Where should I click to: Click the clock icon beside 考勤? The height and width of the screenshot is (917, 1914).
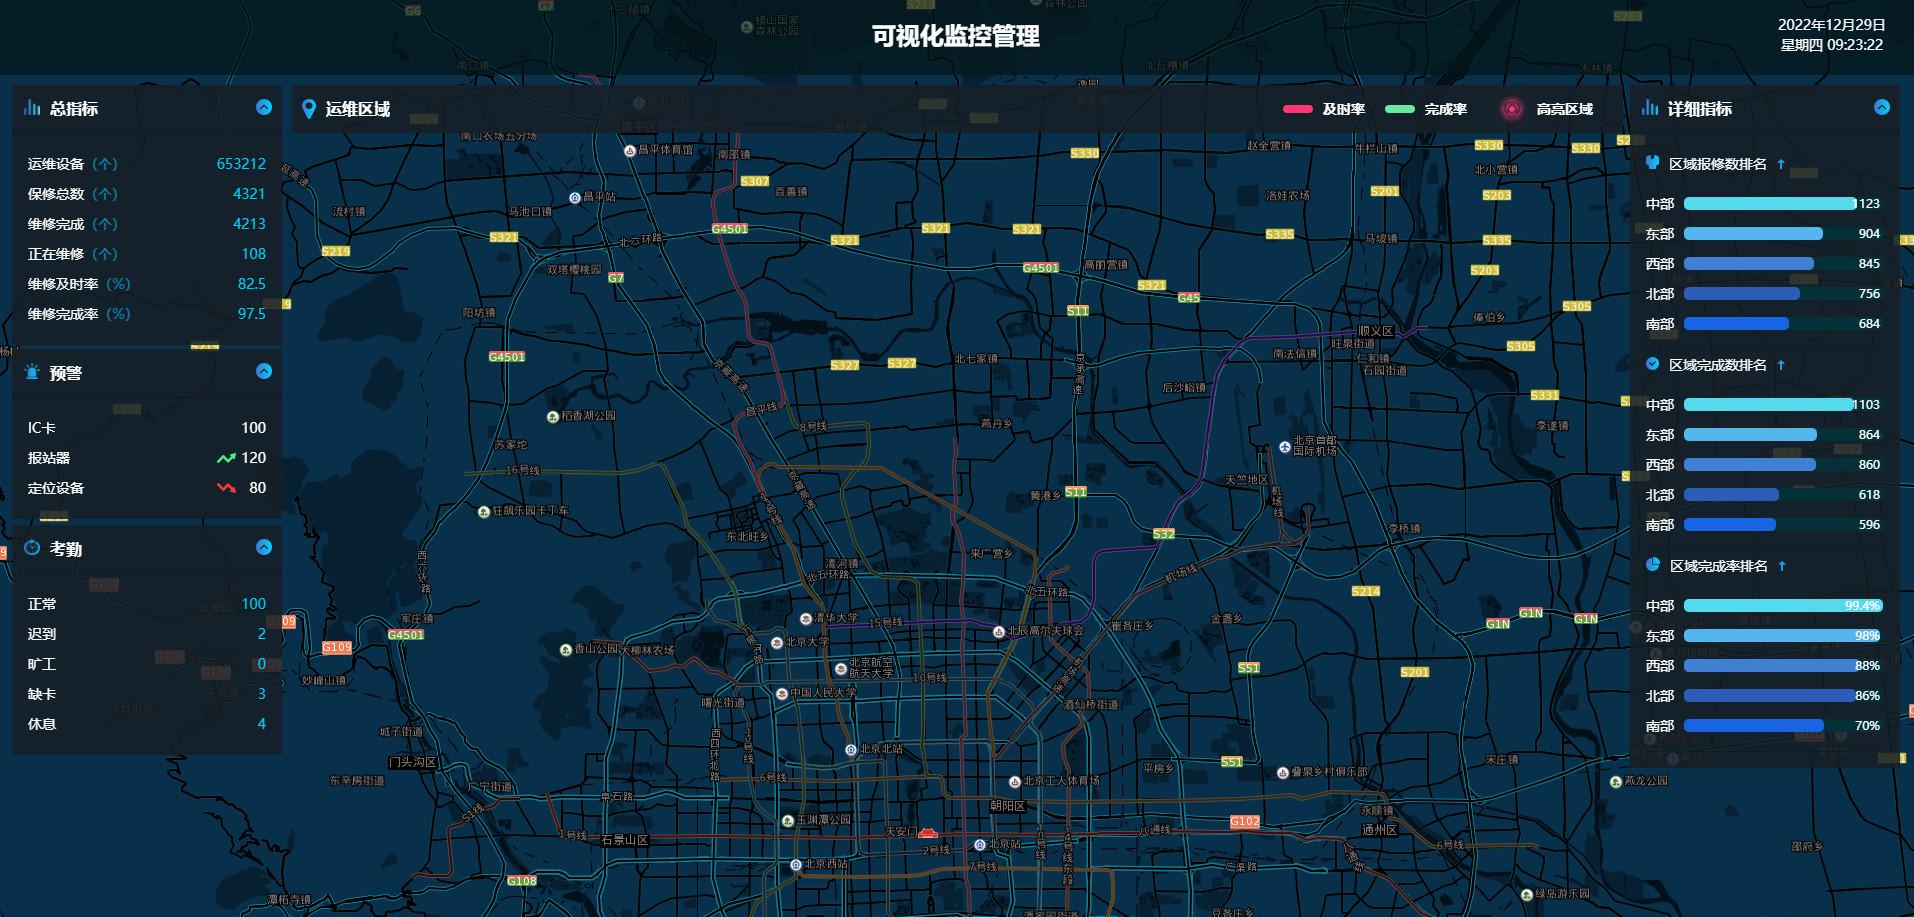(32, 548)
